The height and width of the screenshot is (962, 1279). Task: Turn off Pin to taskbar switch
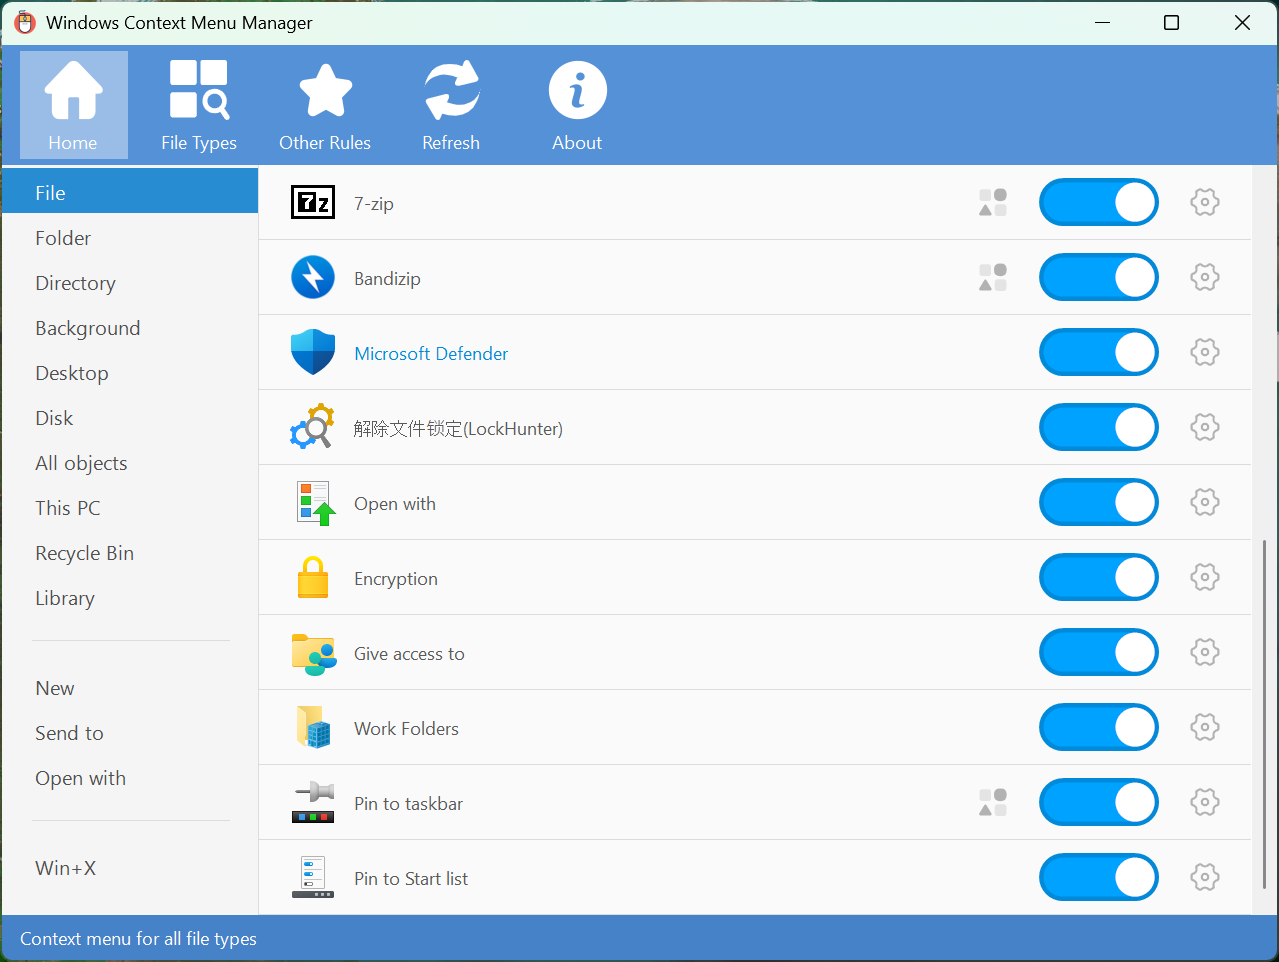tap(1099, 802)
